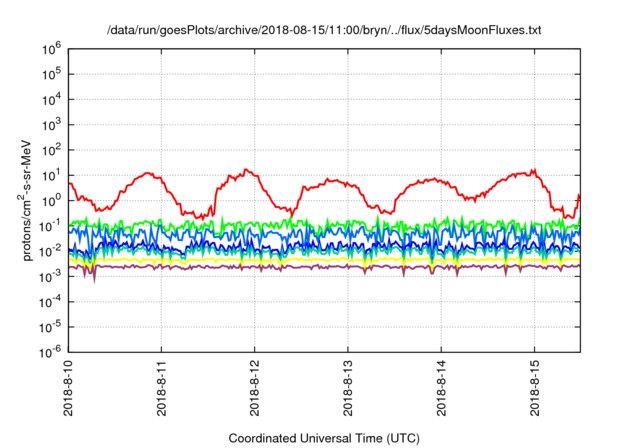Click the y-axis label 10^0
Screen dimensions: 640x448
52,201
